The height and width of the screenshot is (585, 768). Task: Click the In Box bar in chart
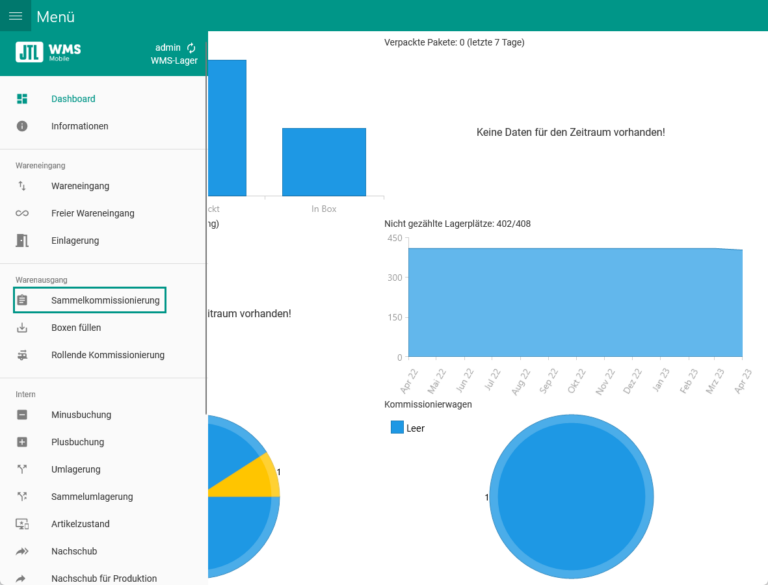[x=324, y=162]
